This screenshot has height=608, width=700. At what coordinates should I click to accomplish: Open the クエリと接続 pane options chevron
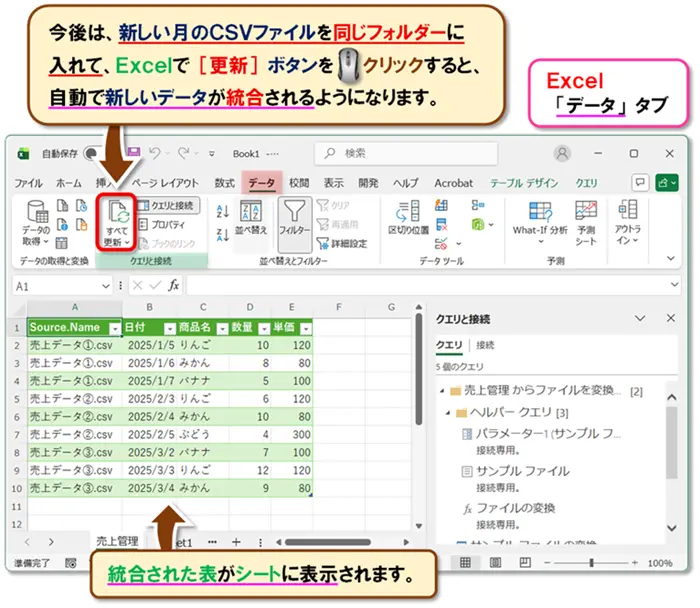(x=640, y=318)
